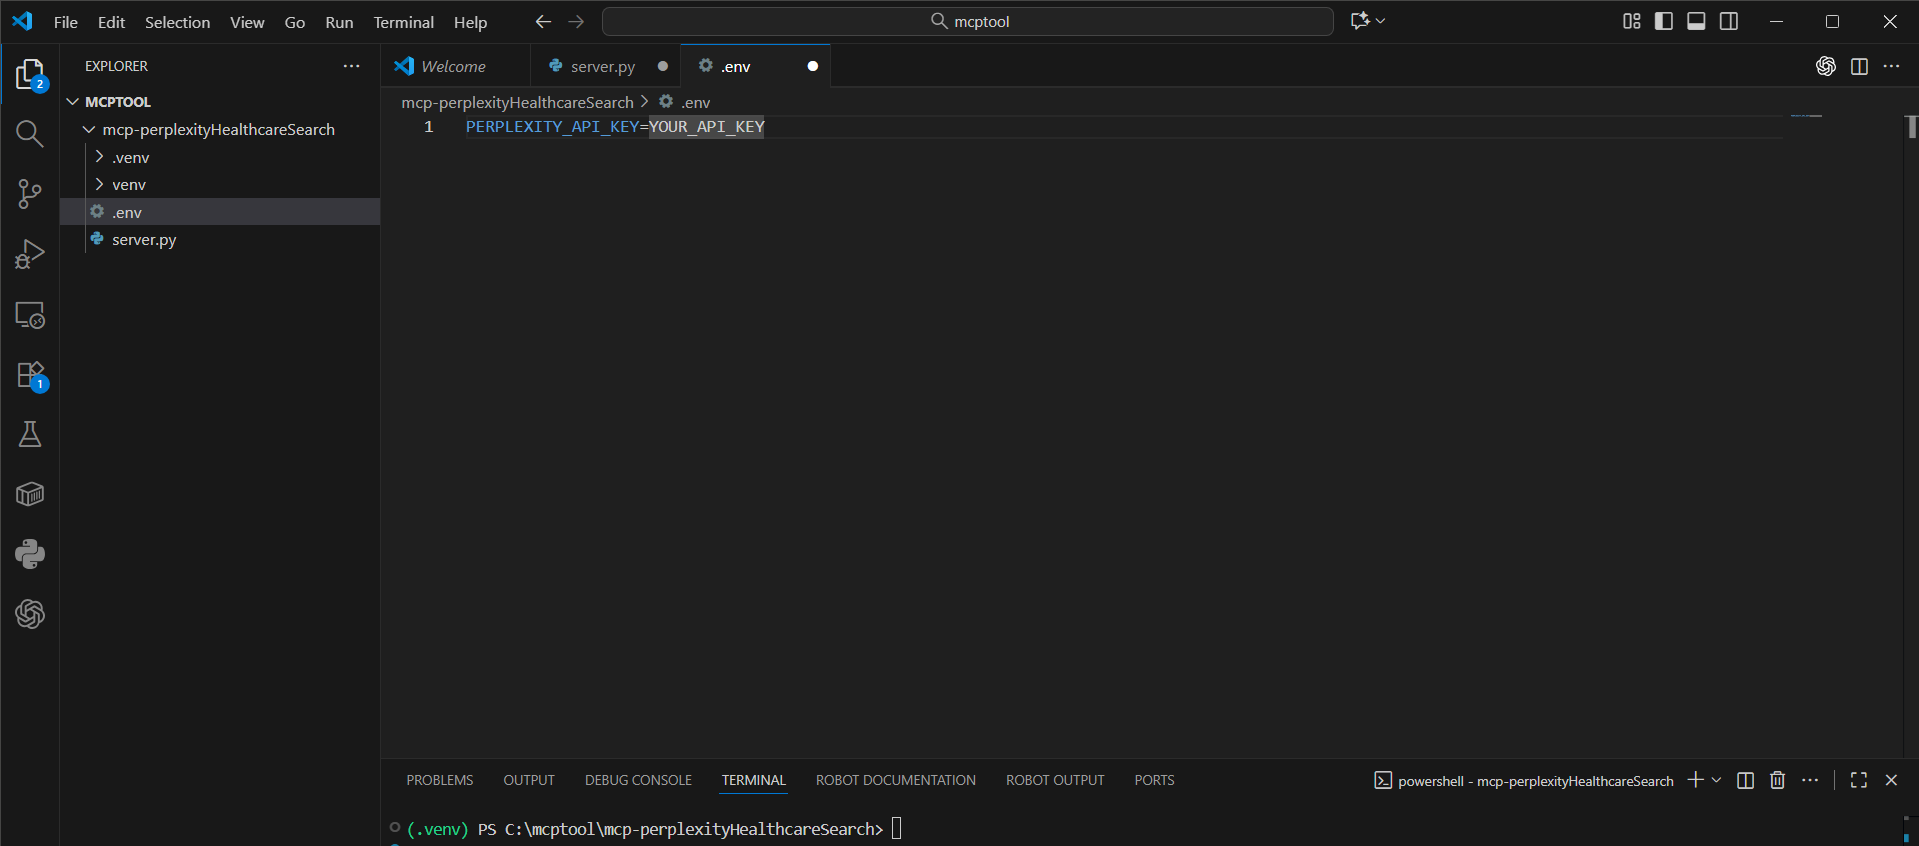Toggle the secondary side bar visibility
Image resolution: width=1919 pixels, height=846 pixels.
coord(1729,21)
